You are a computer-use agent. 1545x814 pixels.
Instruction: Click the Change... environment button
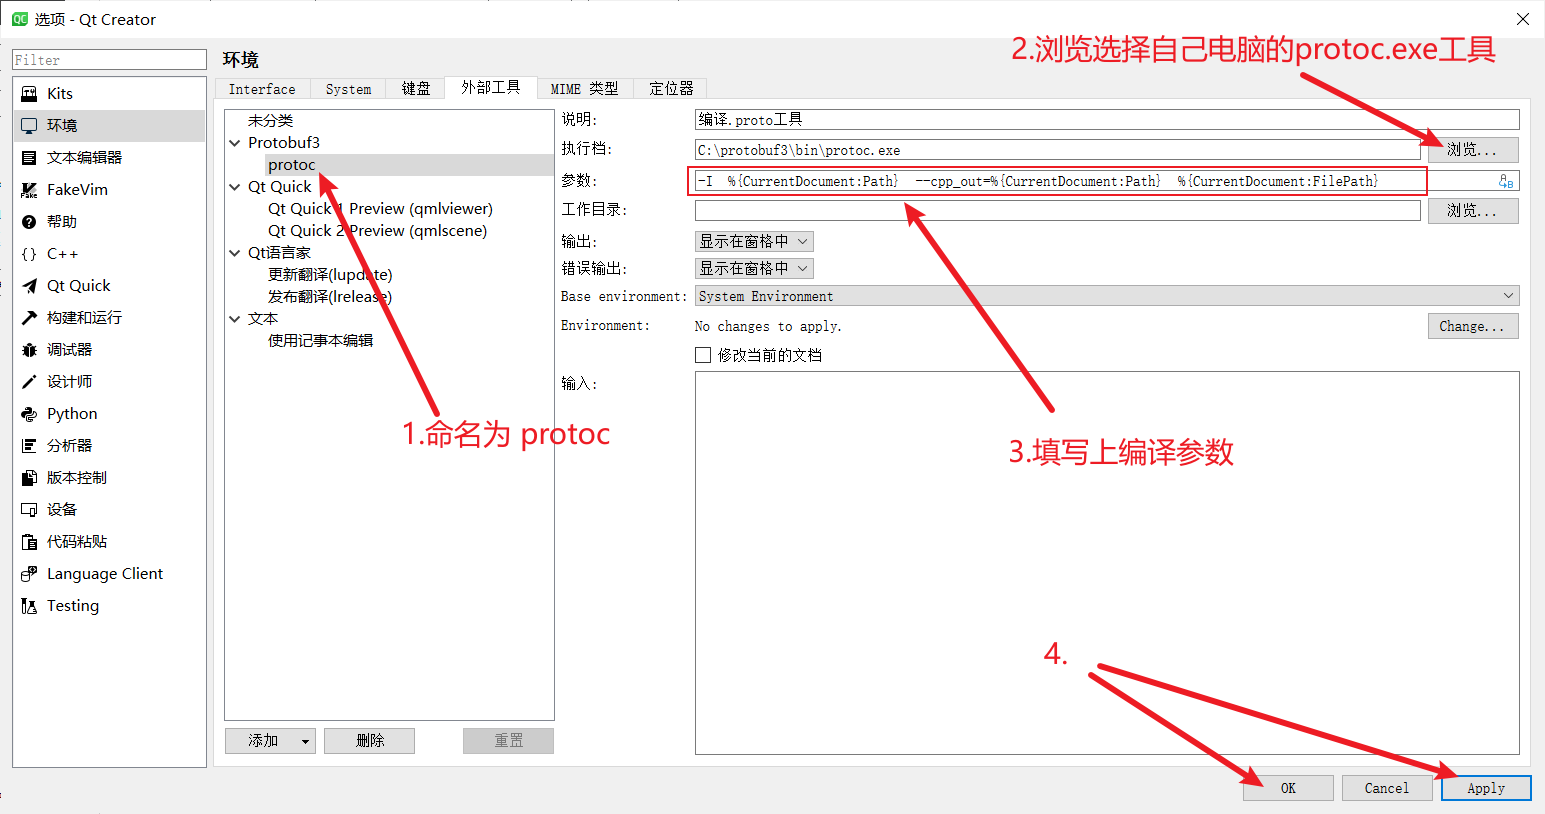(x=1473, y=326)
